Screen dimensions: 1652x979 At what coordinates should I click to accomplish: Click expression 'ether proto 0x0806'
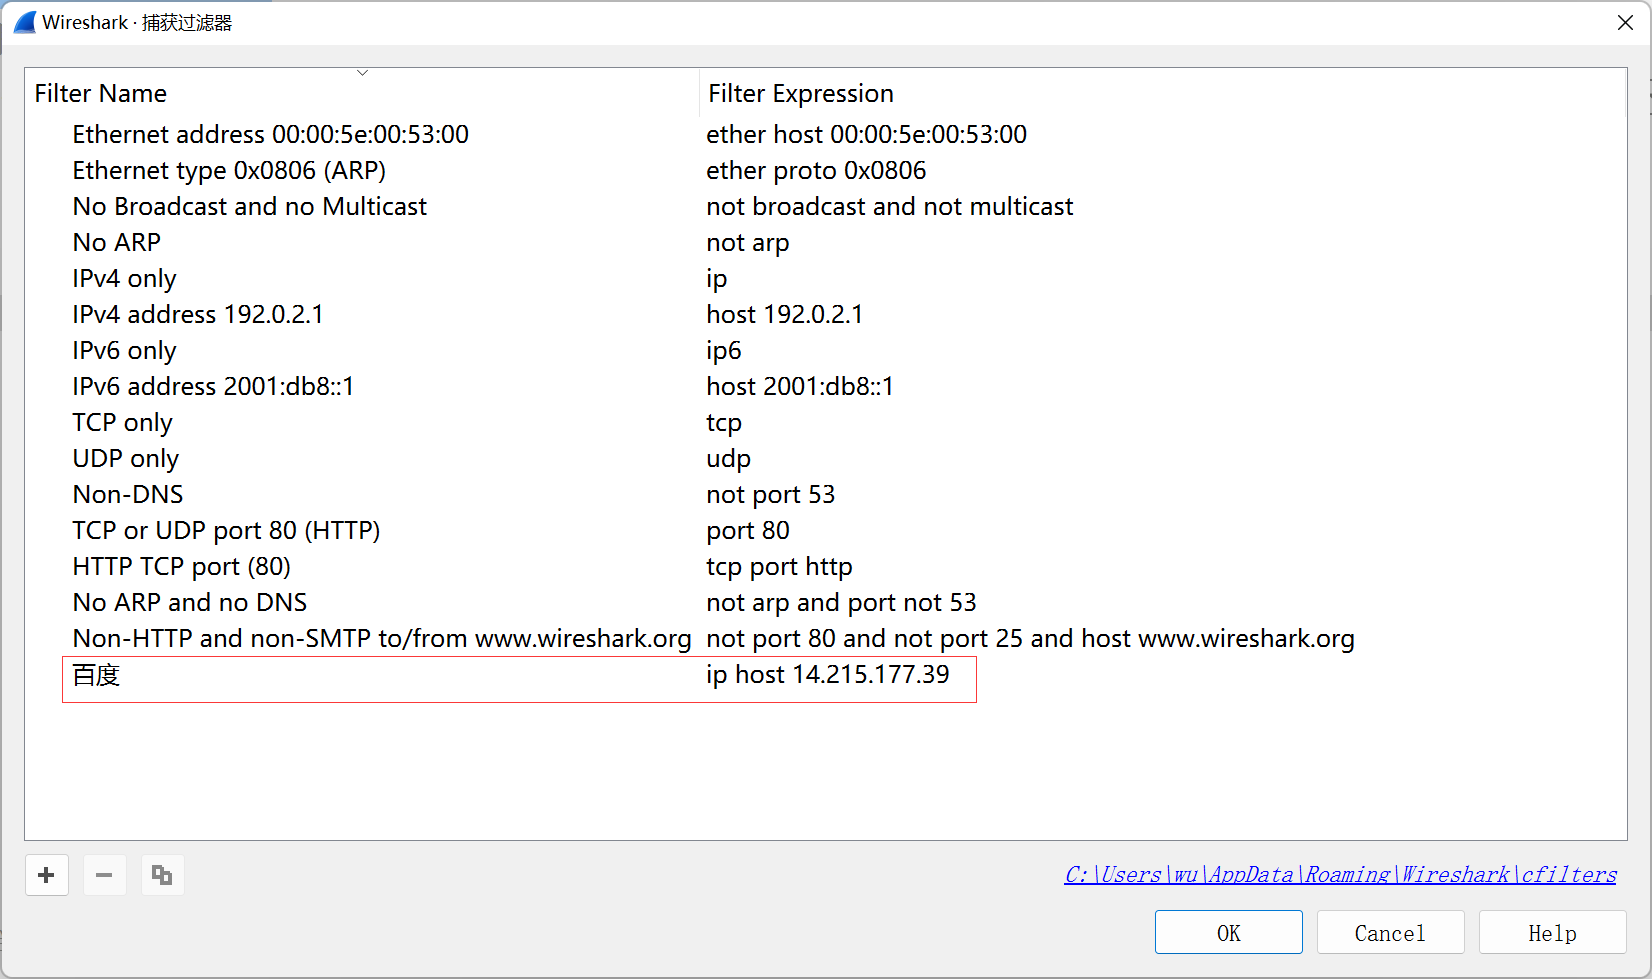pos(816,171)
